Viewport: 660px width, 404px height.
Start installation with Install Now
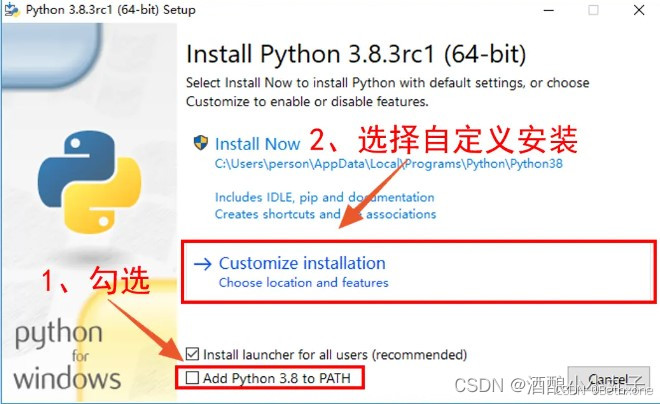tap(257, 144)
